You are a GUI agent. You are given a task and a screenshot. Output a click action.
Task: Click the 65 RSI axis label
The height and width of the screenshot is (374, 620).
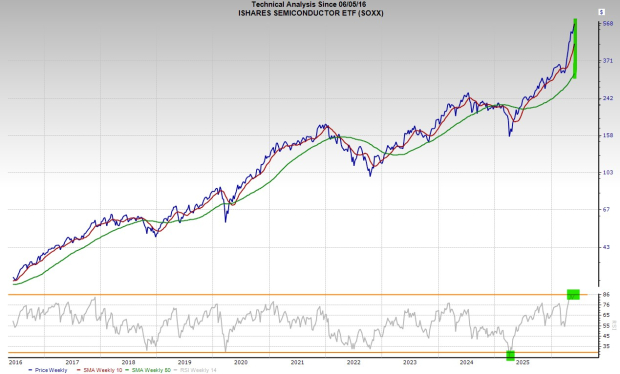point(606,315)
